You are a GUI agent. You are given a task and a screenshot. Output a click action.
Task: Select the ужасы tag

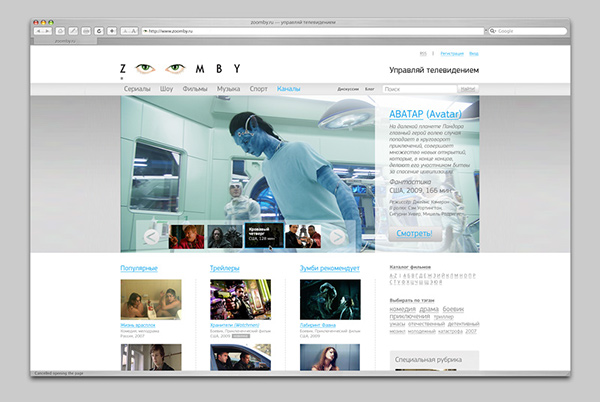click(397, 324)
